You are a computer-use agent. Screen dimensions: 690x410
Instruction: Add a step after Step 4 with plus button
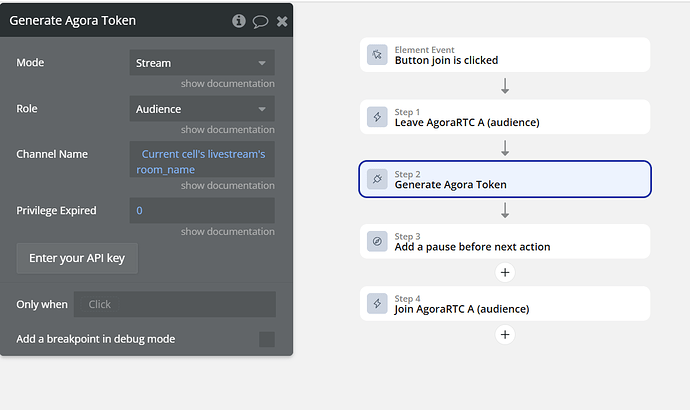[x=505, y=335]
